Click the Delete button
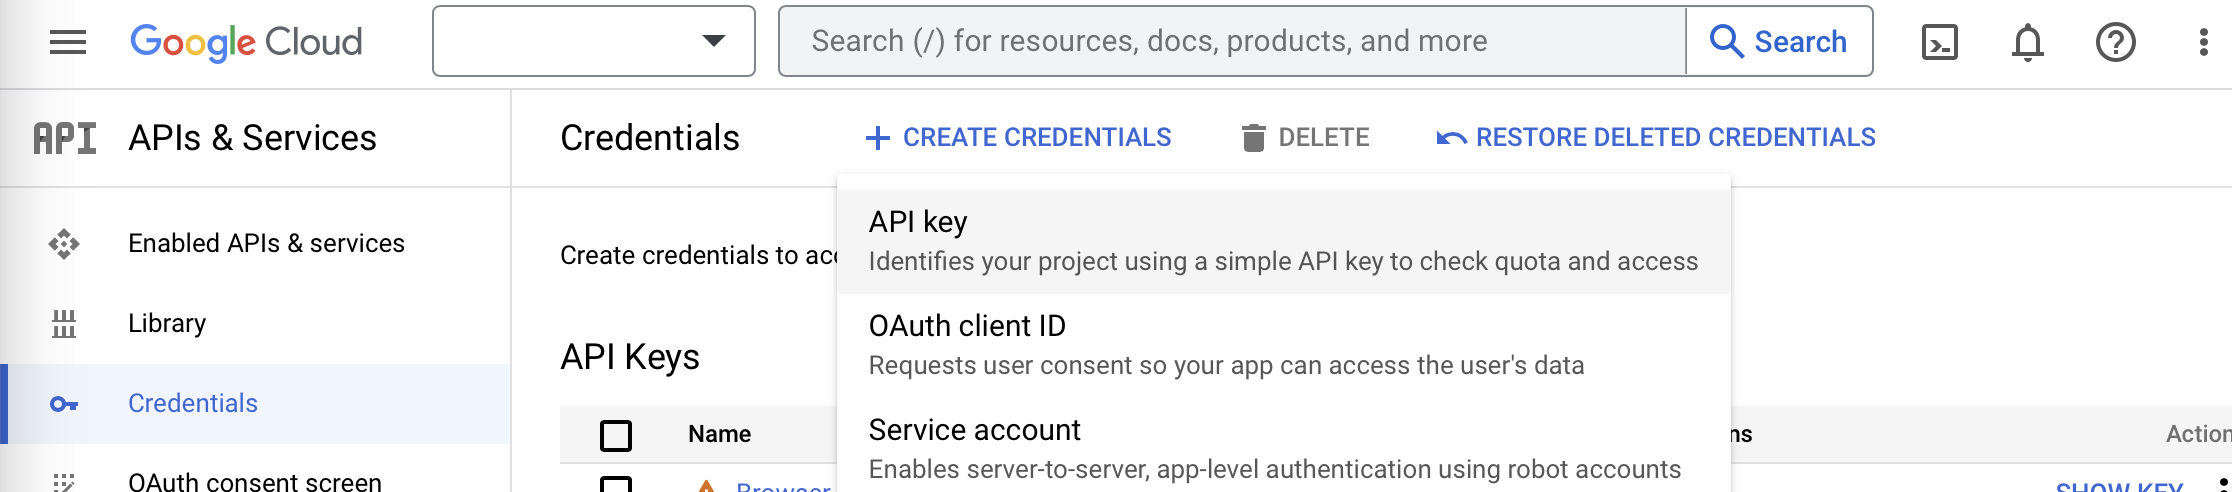The height and width of the screenshot is (492, 2232). [x=1305, y=137]
